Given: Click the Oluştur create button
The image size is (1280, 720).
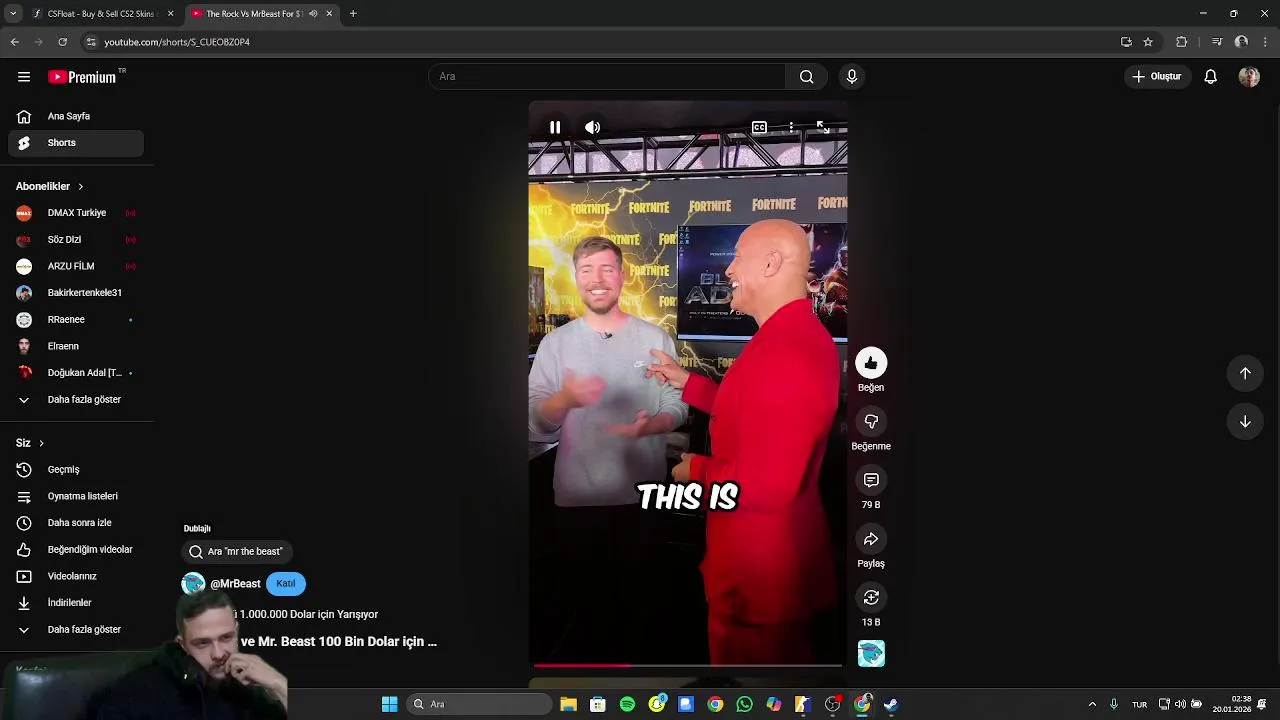Looking at the screenshot, I should point(1157,77).
